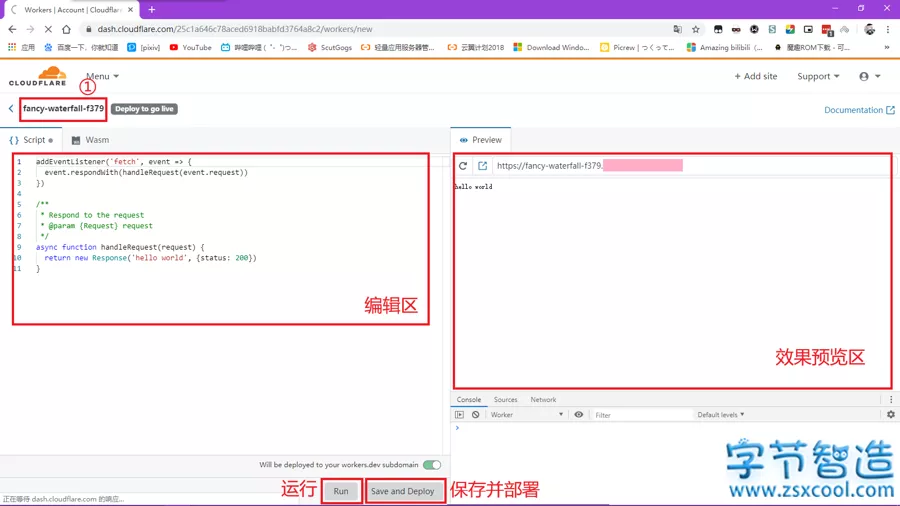Viewport: 900px width, 506px height.
Task: Open the translate page icon in address bar
Action: (677, 29)
